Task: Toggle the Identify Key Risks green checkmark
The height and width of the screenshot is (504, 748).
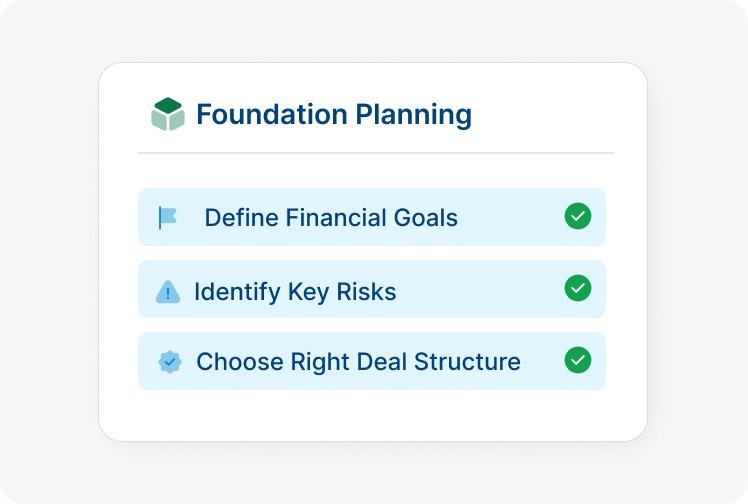Action: point(578,288)
